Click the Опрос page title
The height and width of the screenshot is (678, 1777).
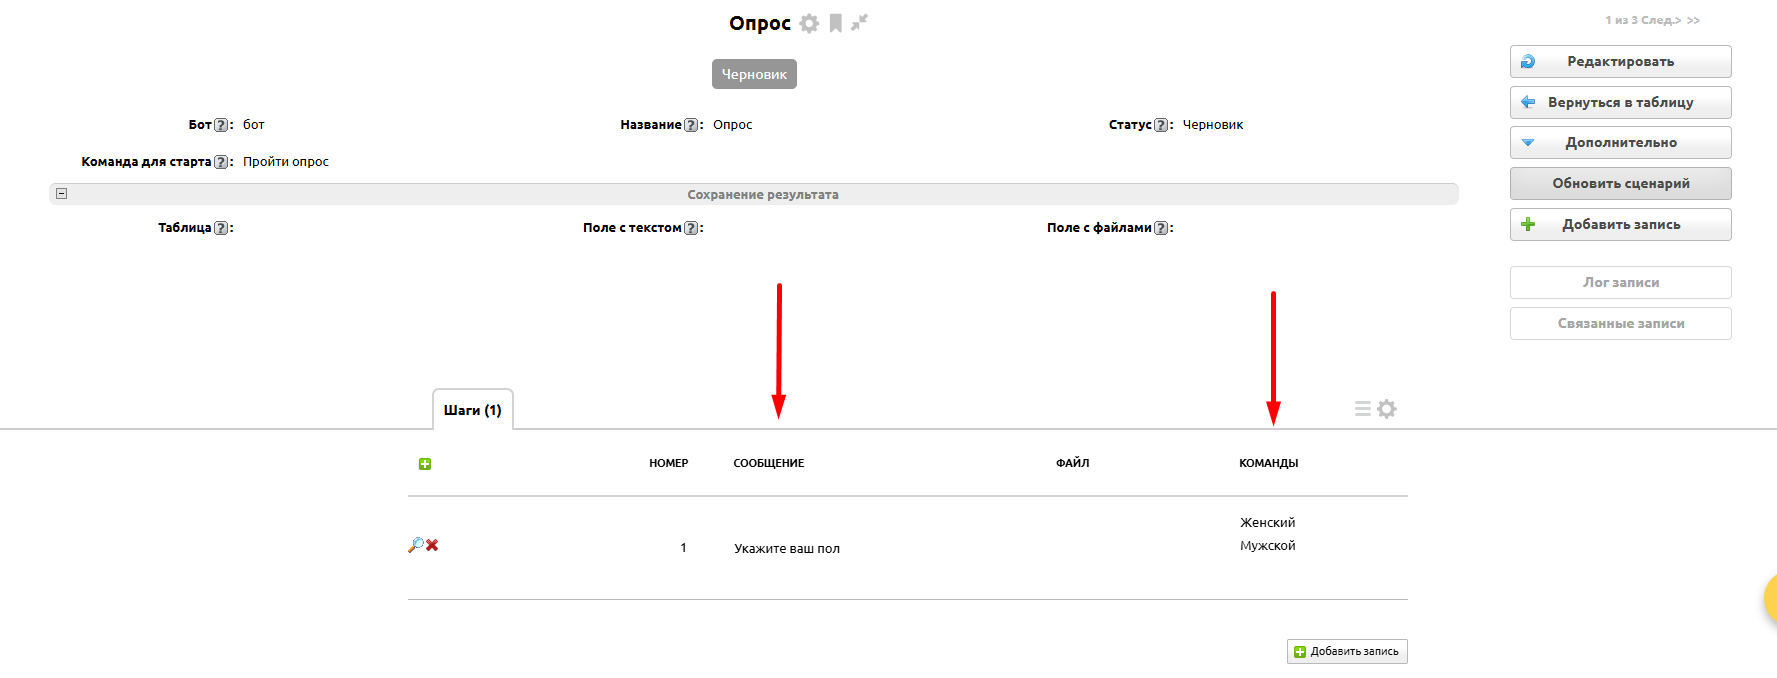[760, 23]
